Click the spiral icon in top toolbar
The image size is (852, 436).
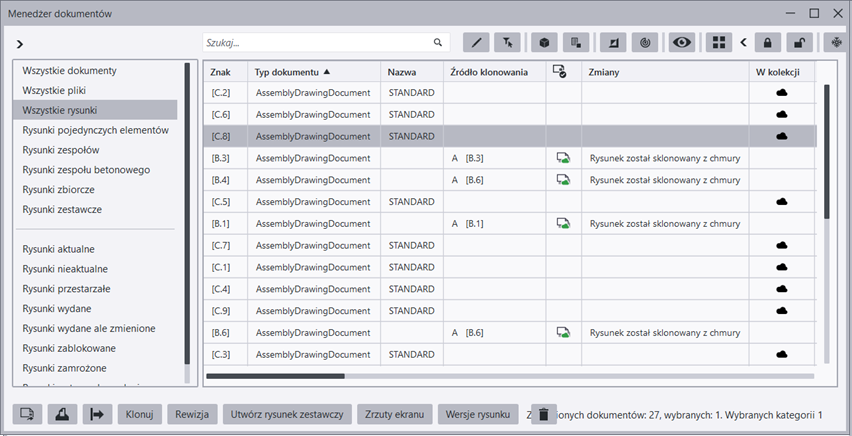point(647,43)
